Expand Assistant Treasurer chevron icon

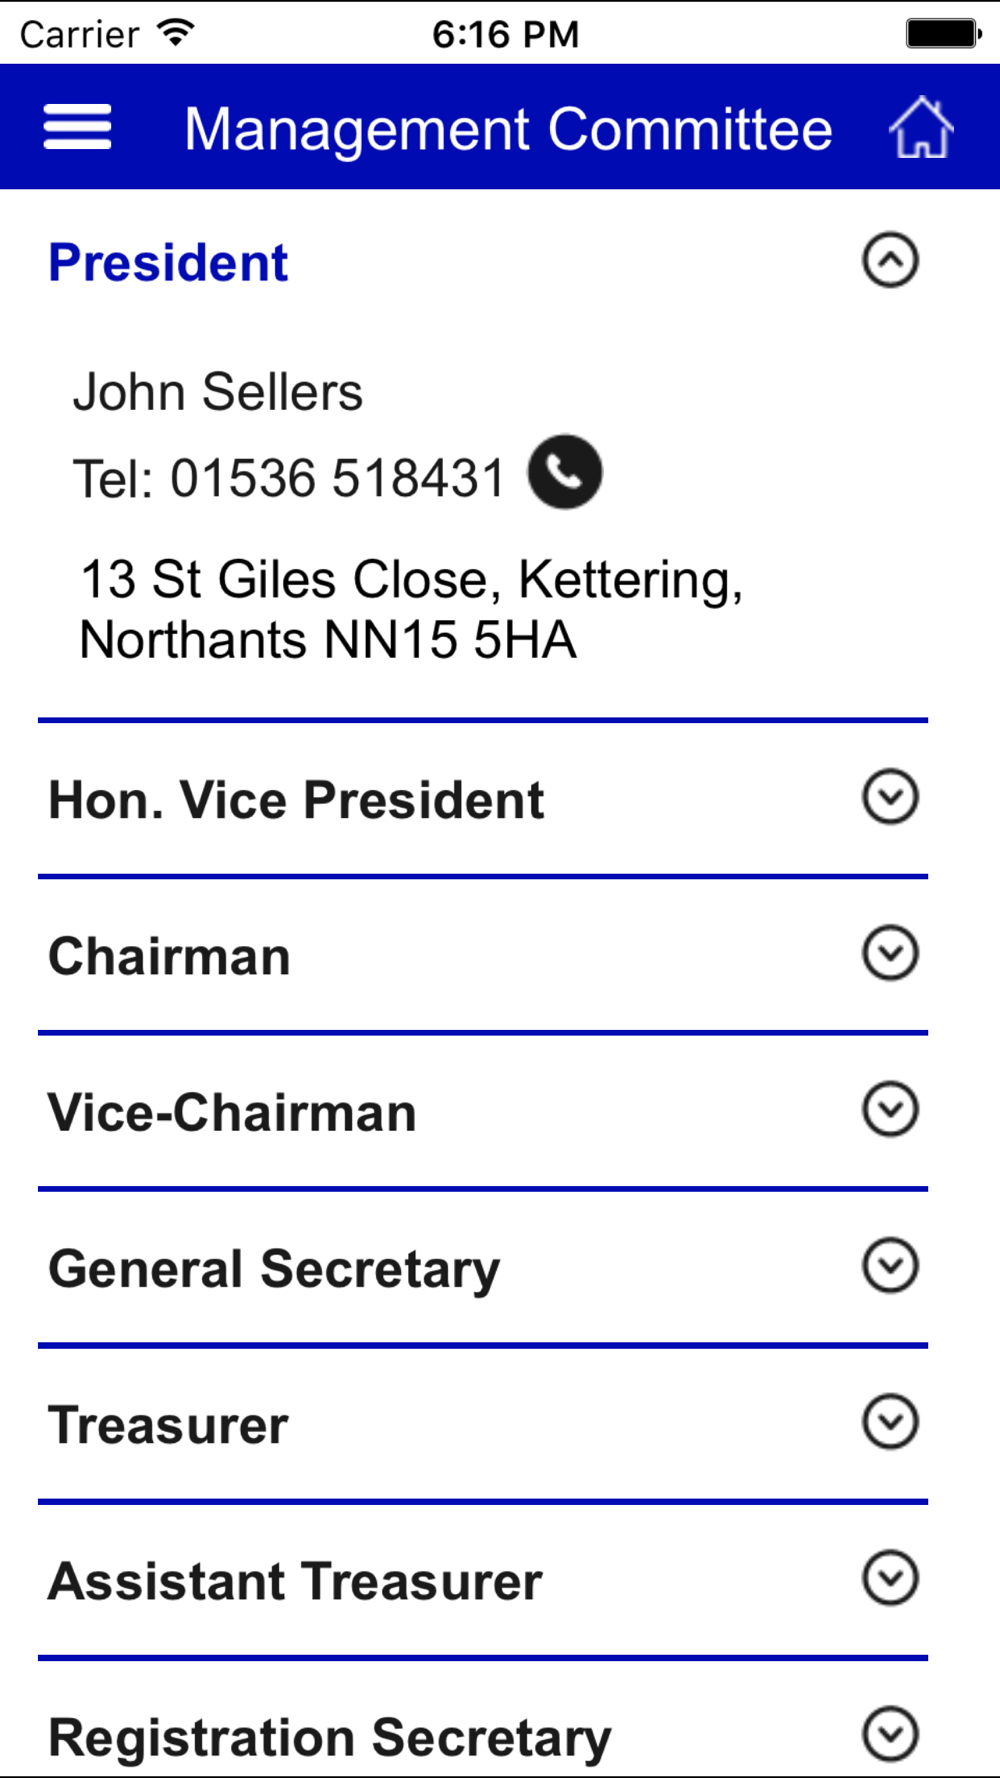(x=890, y=1578)
